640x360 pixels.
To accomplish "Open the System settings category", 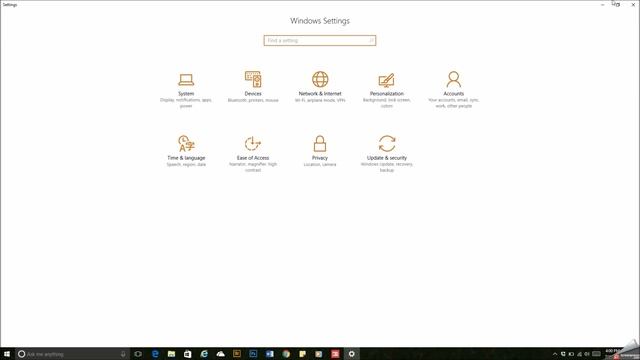I will pos(186,90).
